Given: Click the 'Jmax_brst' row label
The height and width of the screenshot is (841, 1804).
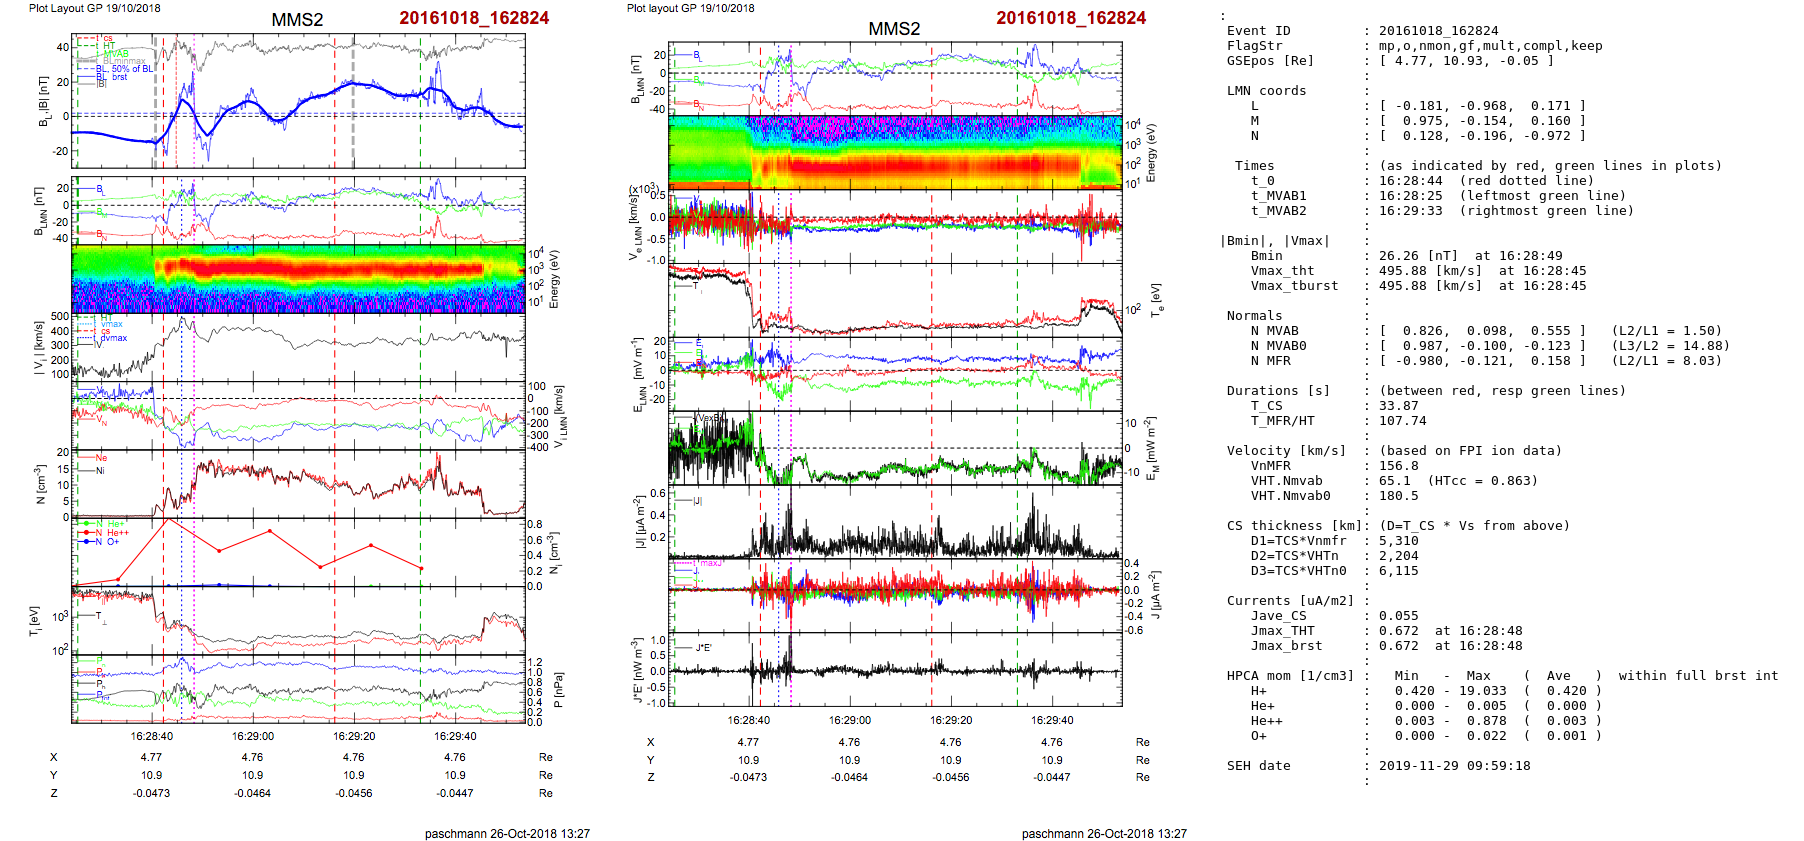Looking at the screenshot, I should 1286,646.
